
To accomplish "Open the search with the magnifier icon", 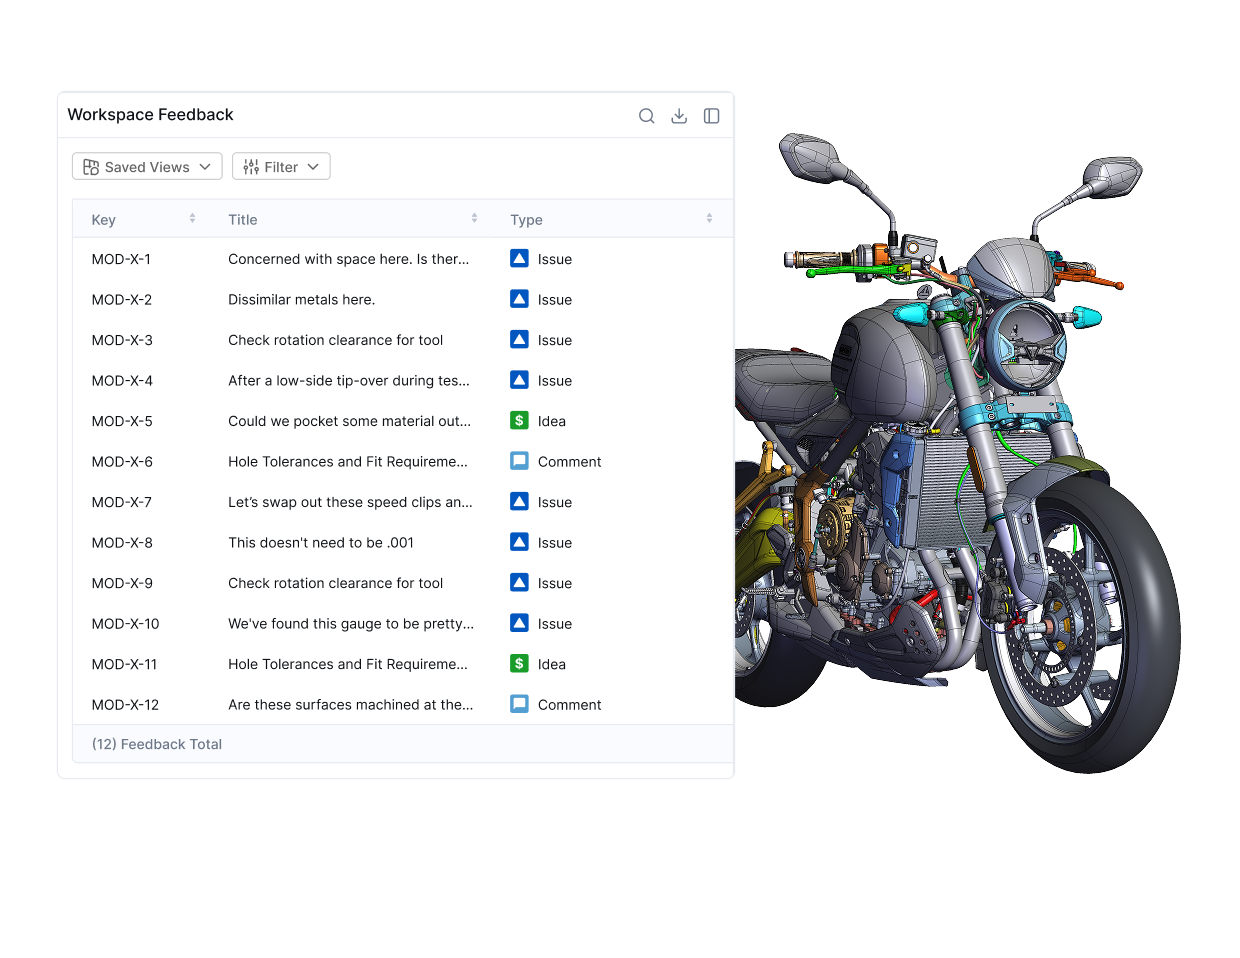I will (x=647, y=115).
